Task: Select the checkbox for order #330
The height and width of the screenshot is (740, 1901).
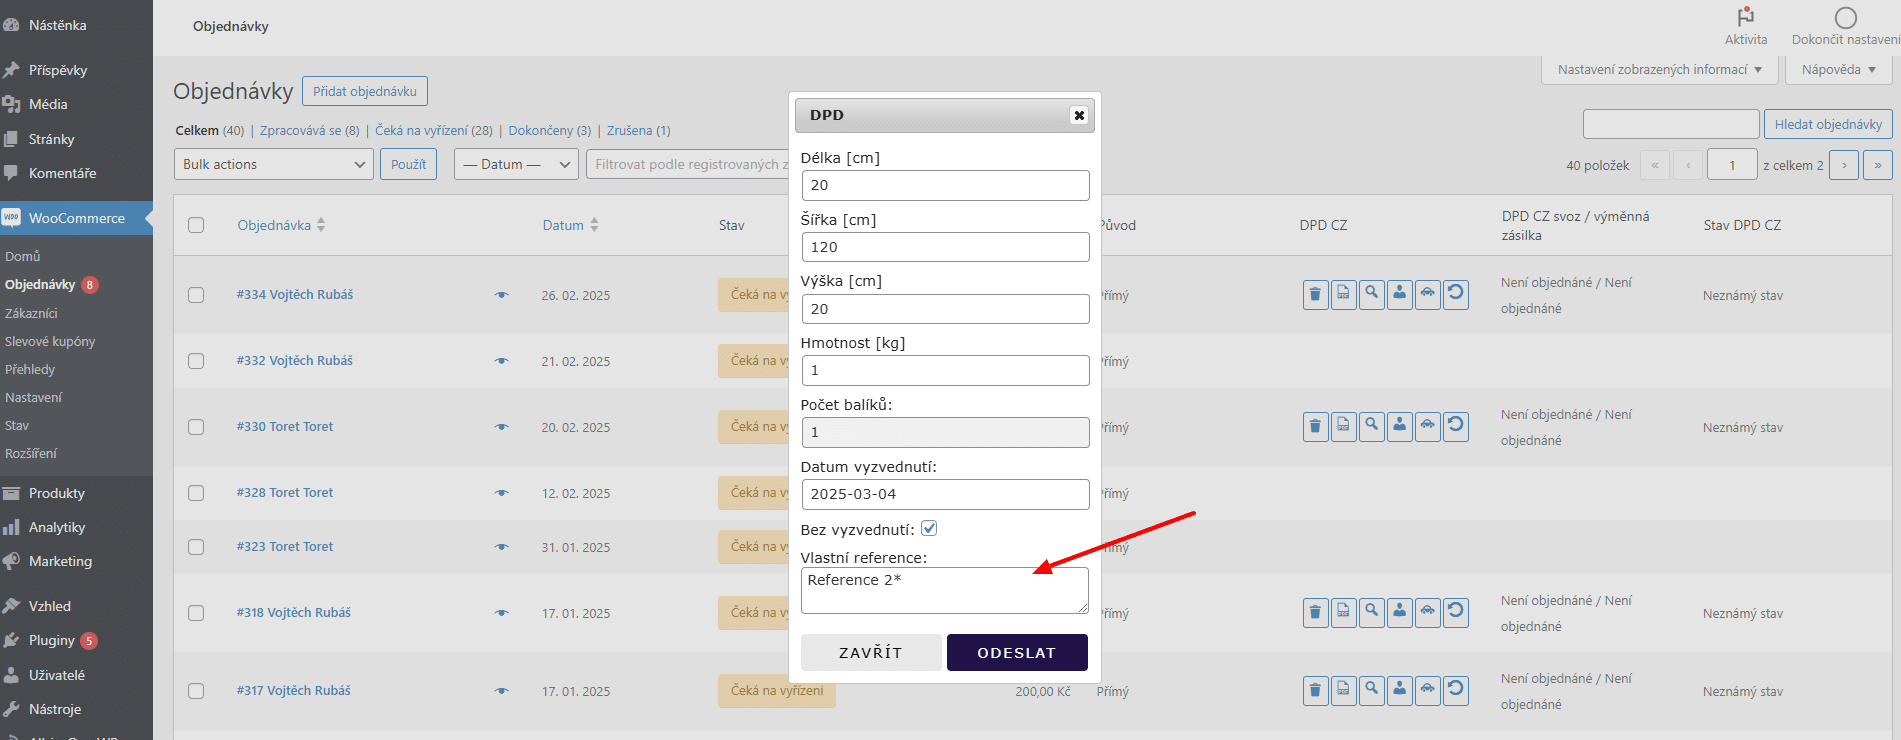Action: [x=196, y=427]
